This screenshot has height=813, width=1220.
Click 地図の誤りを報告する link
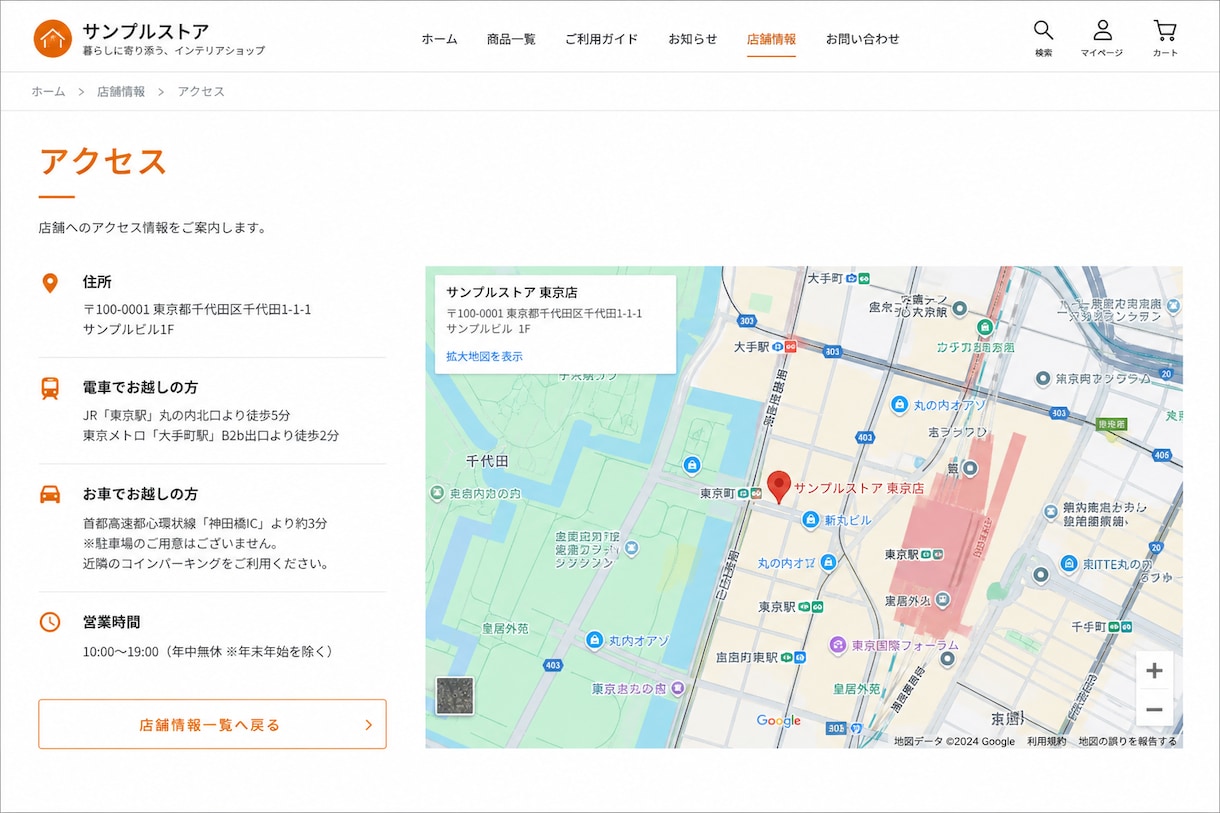(1127, 741)
